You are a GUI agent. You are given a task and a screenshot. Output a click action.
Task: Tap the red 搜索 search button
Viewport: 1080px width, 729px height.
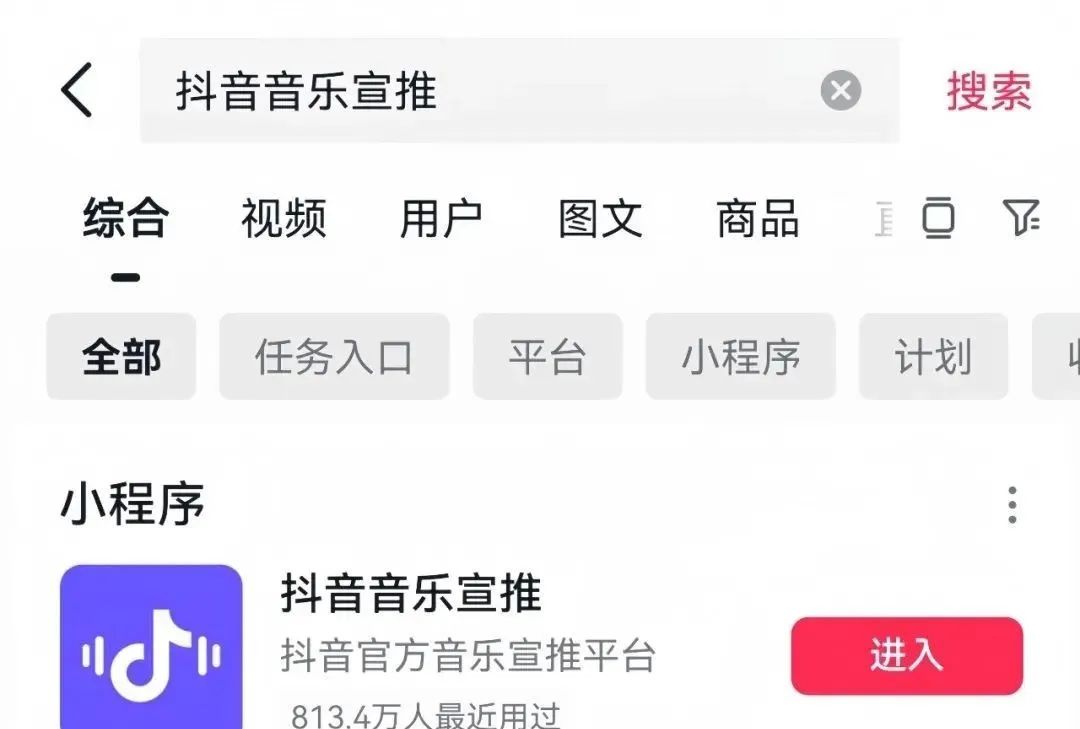(x=989, y=91)
